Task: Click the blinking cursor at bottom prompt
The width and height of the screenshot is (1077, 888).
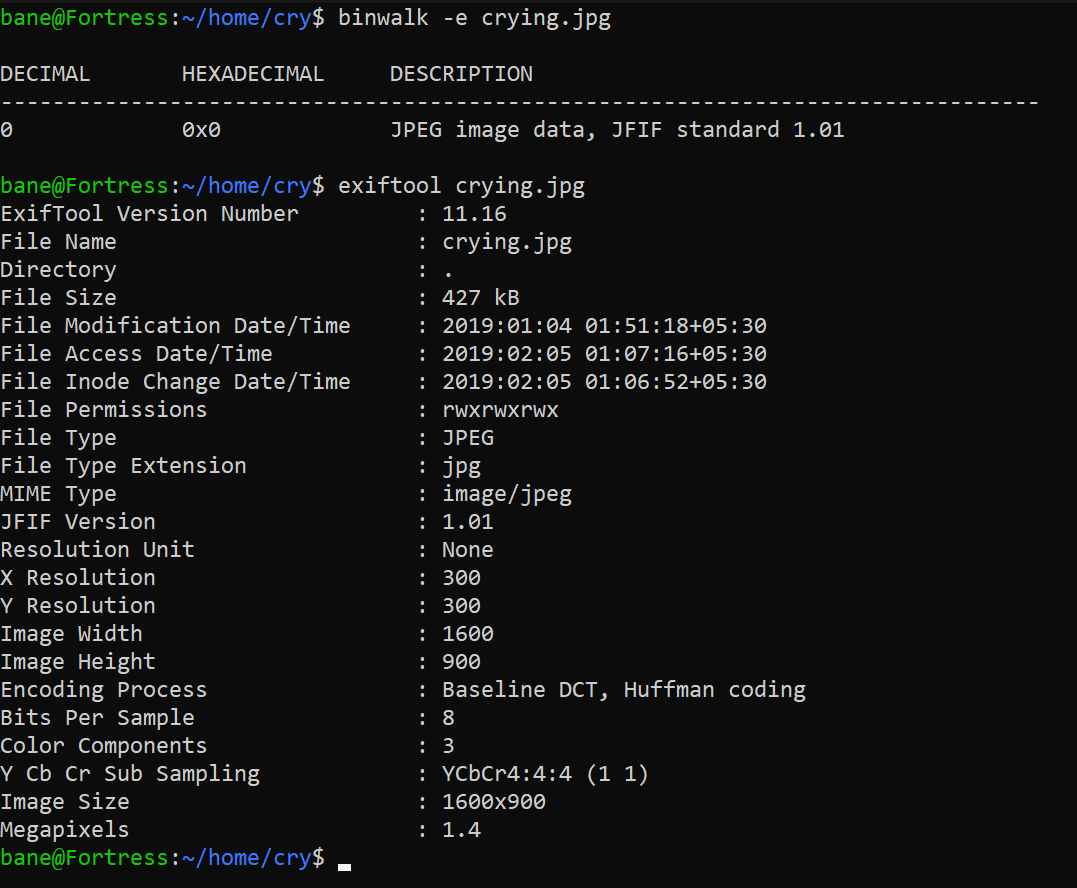Action: (x=344, y=862)
